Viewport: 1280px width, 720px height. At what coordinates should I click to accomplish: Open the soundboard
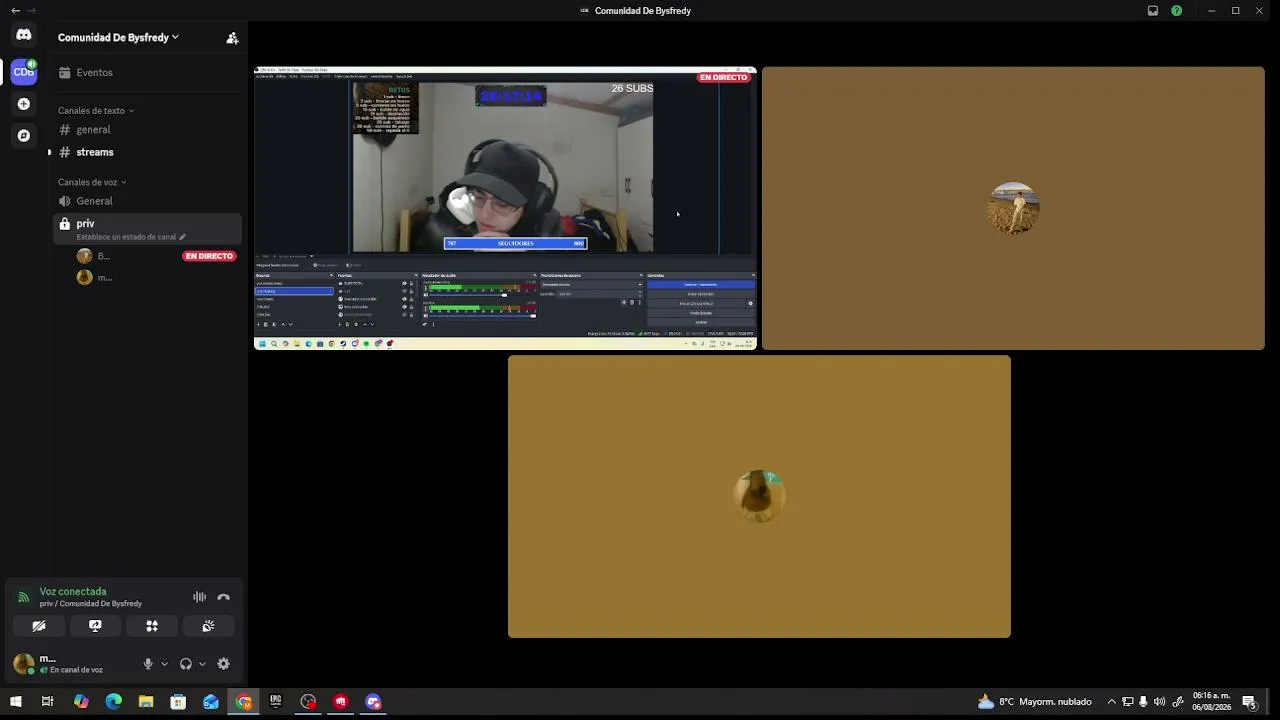(x=208, y=626)
